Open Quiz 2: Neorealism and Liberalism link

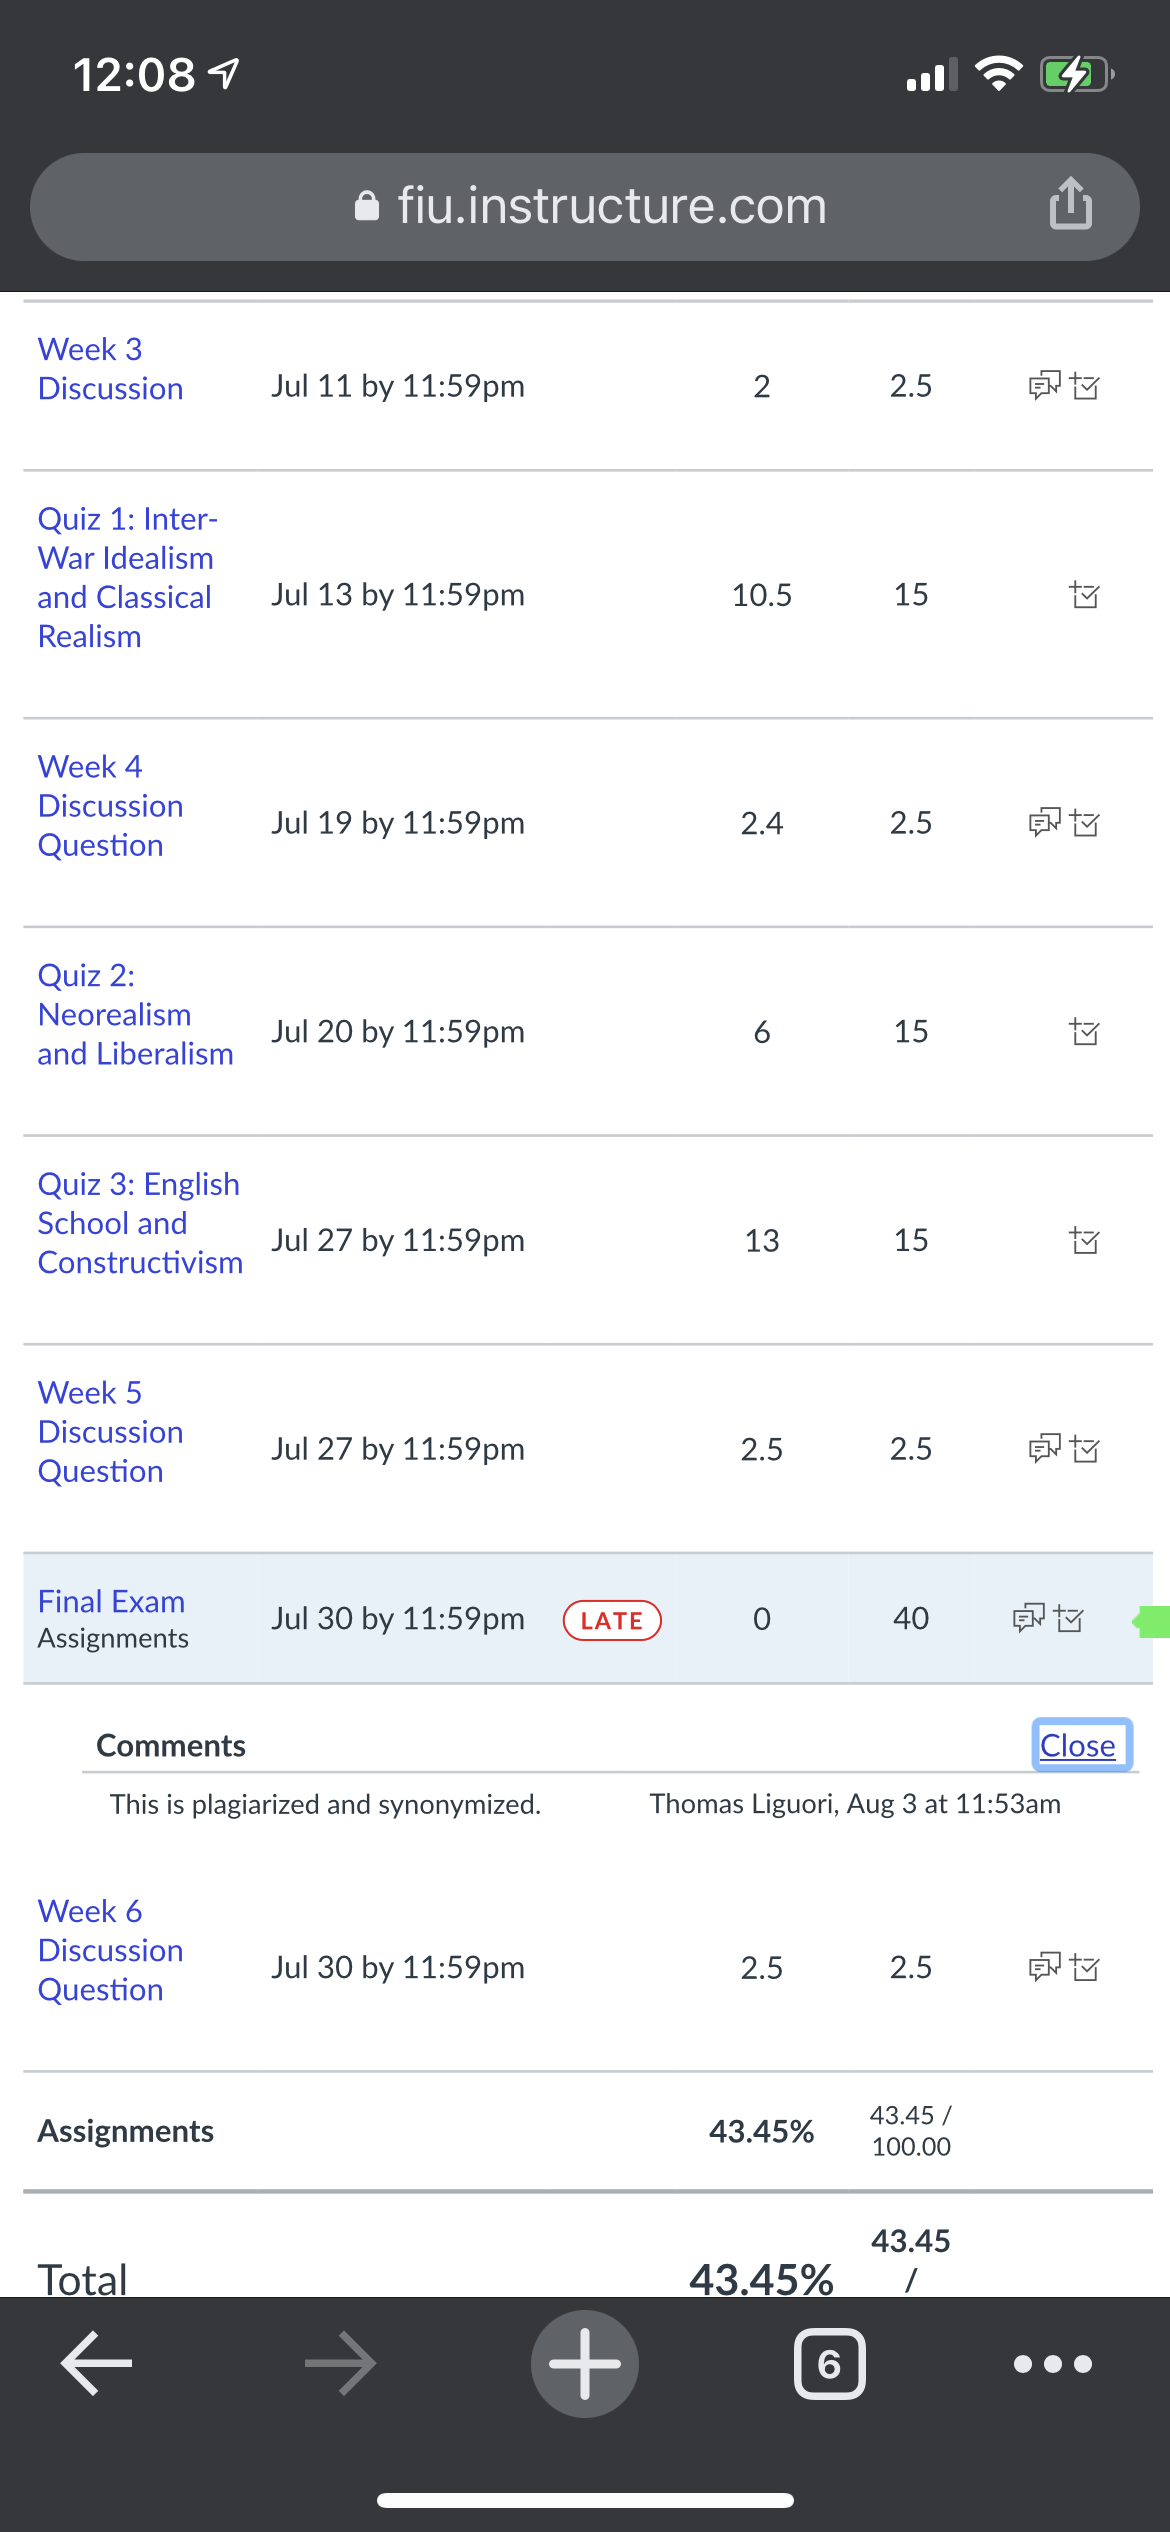(x=135, y=1015)
